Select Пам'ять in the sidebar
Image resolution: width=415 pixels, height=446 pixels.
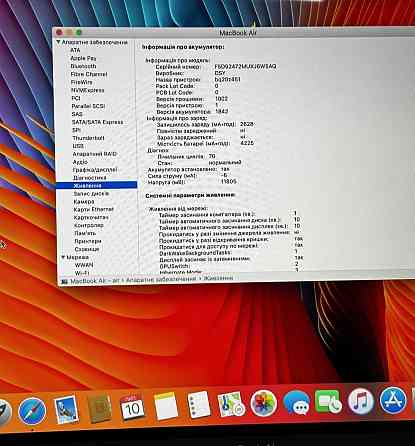tap(85, 233)
